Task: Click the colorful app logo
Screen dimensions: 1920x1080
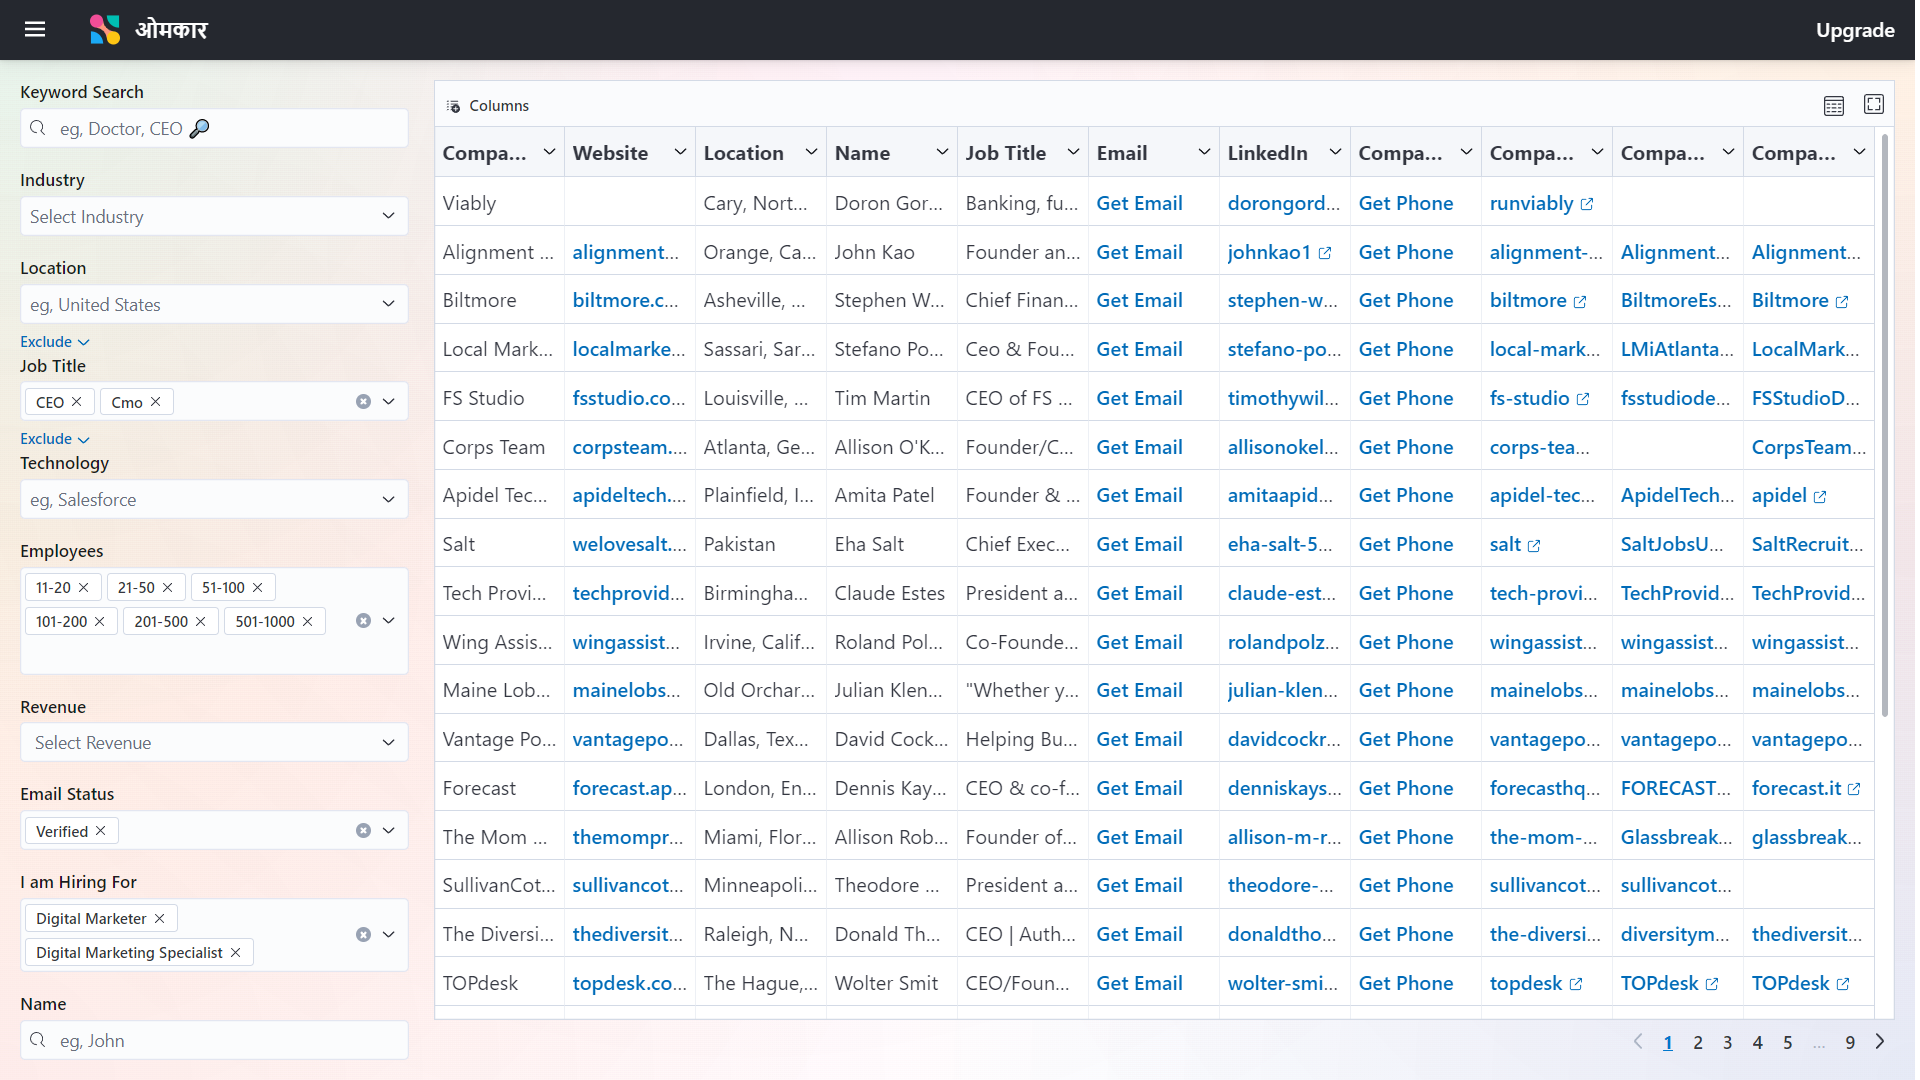Action: [104, 29]
